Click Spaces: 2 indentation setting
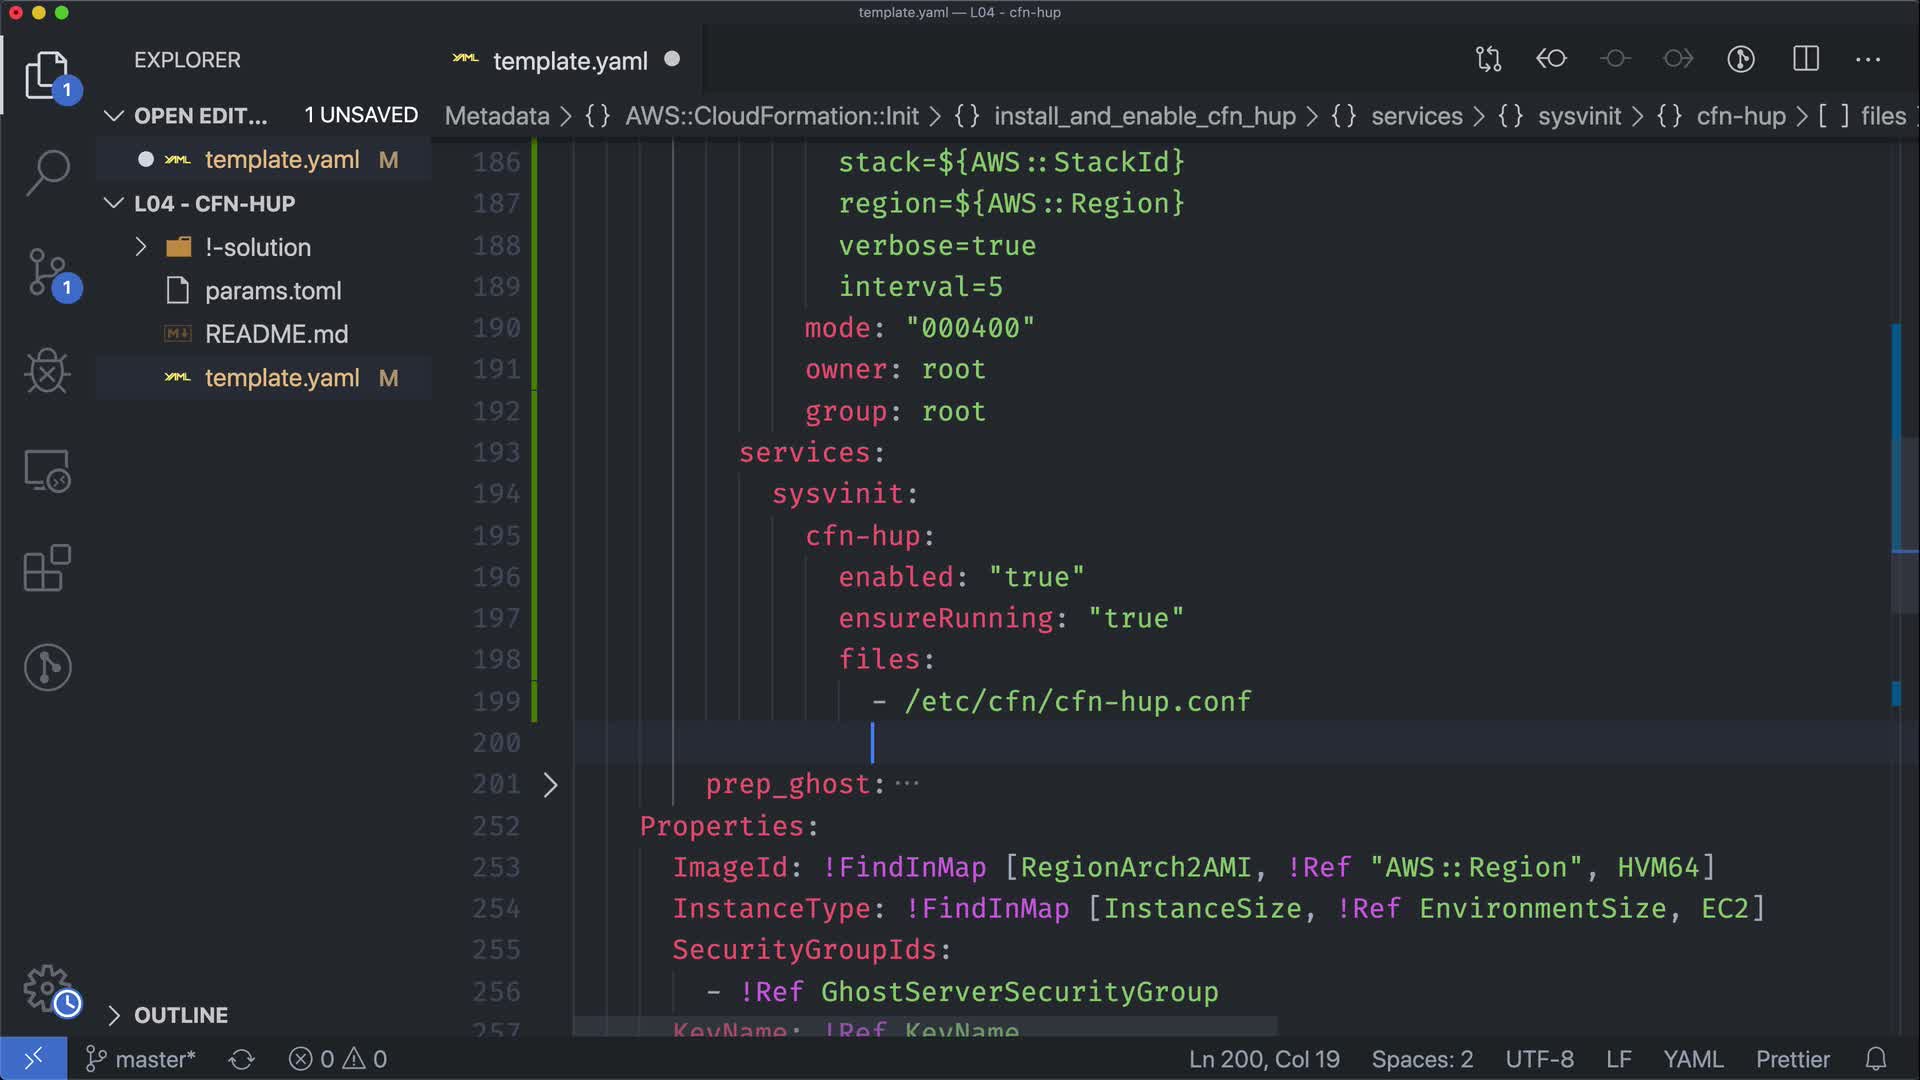1920x1080 pixels. pyautogui.click(x=1422, y=1059)
